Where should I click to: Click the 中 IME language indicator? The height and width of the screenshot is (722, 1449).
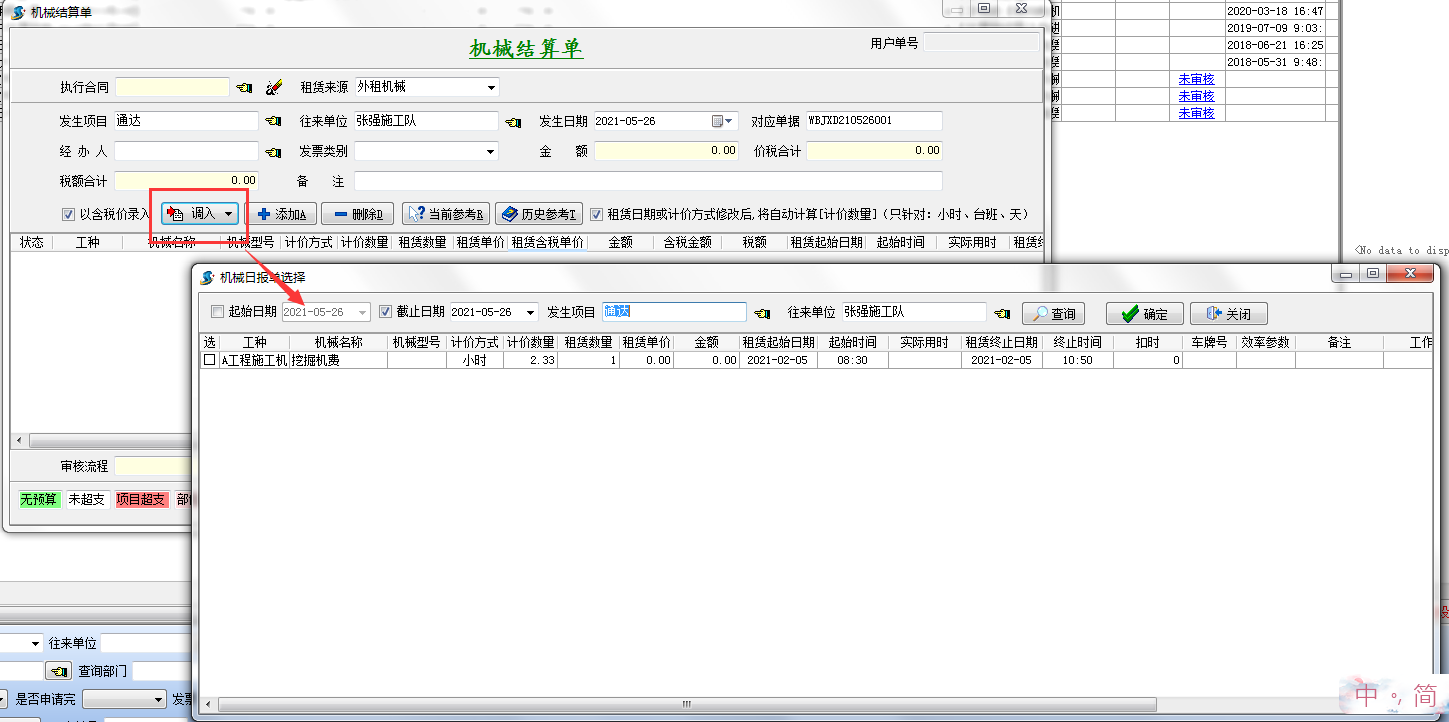pos(1367,695)
